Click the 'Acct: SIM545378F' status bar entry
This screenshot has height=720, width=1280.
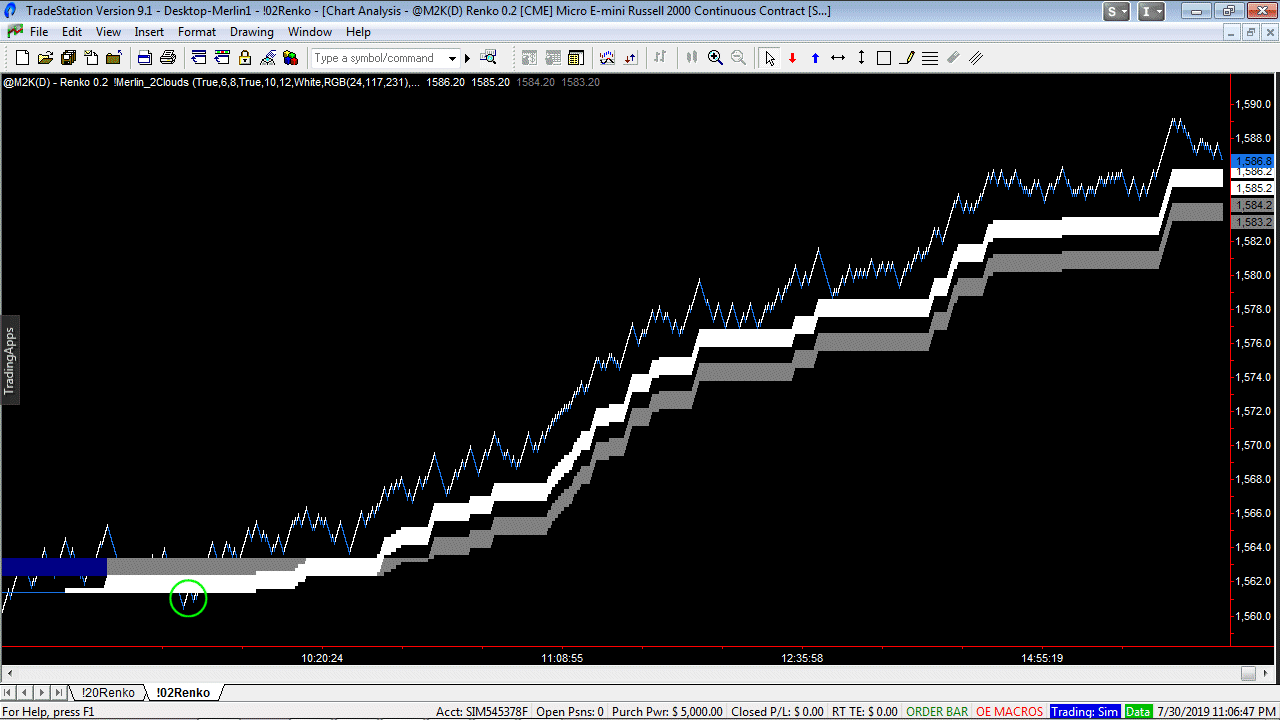(482, 712)
